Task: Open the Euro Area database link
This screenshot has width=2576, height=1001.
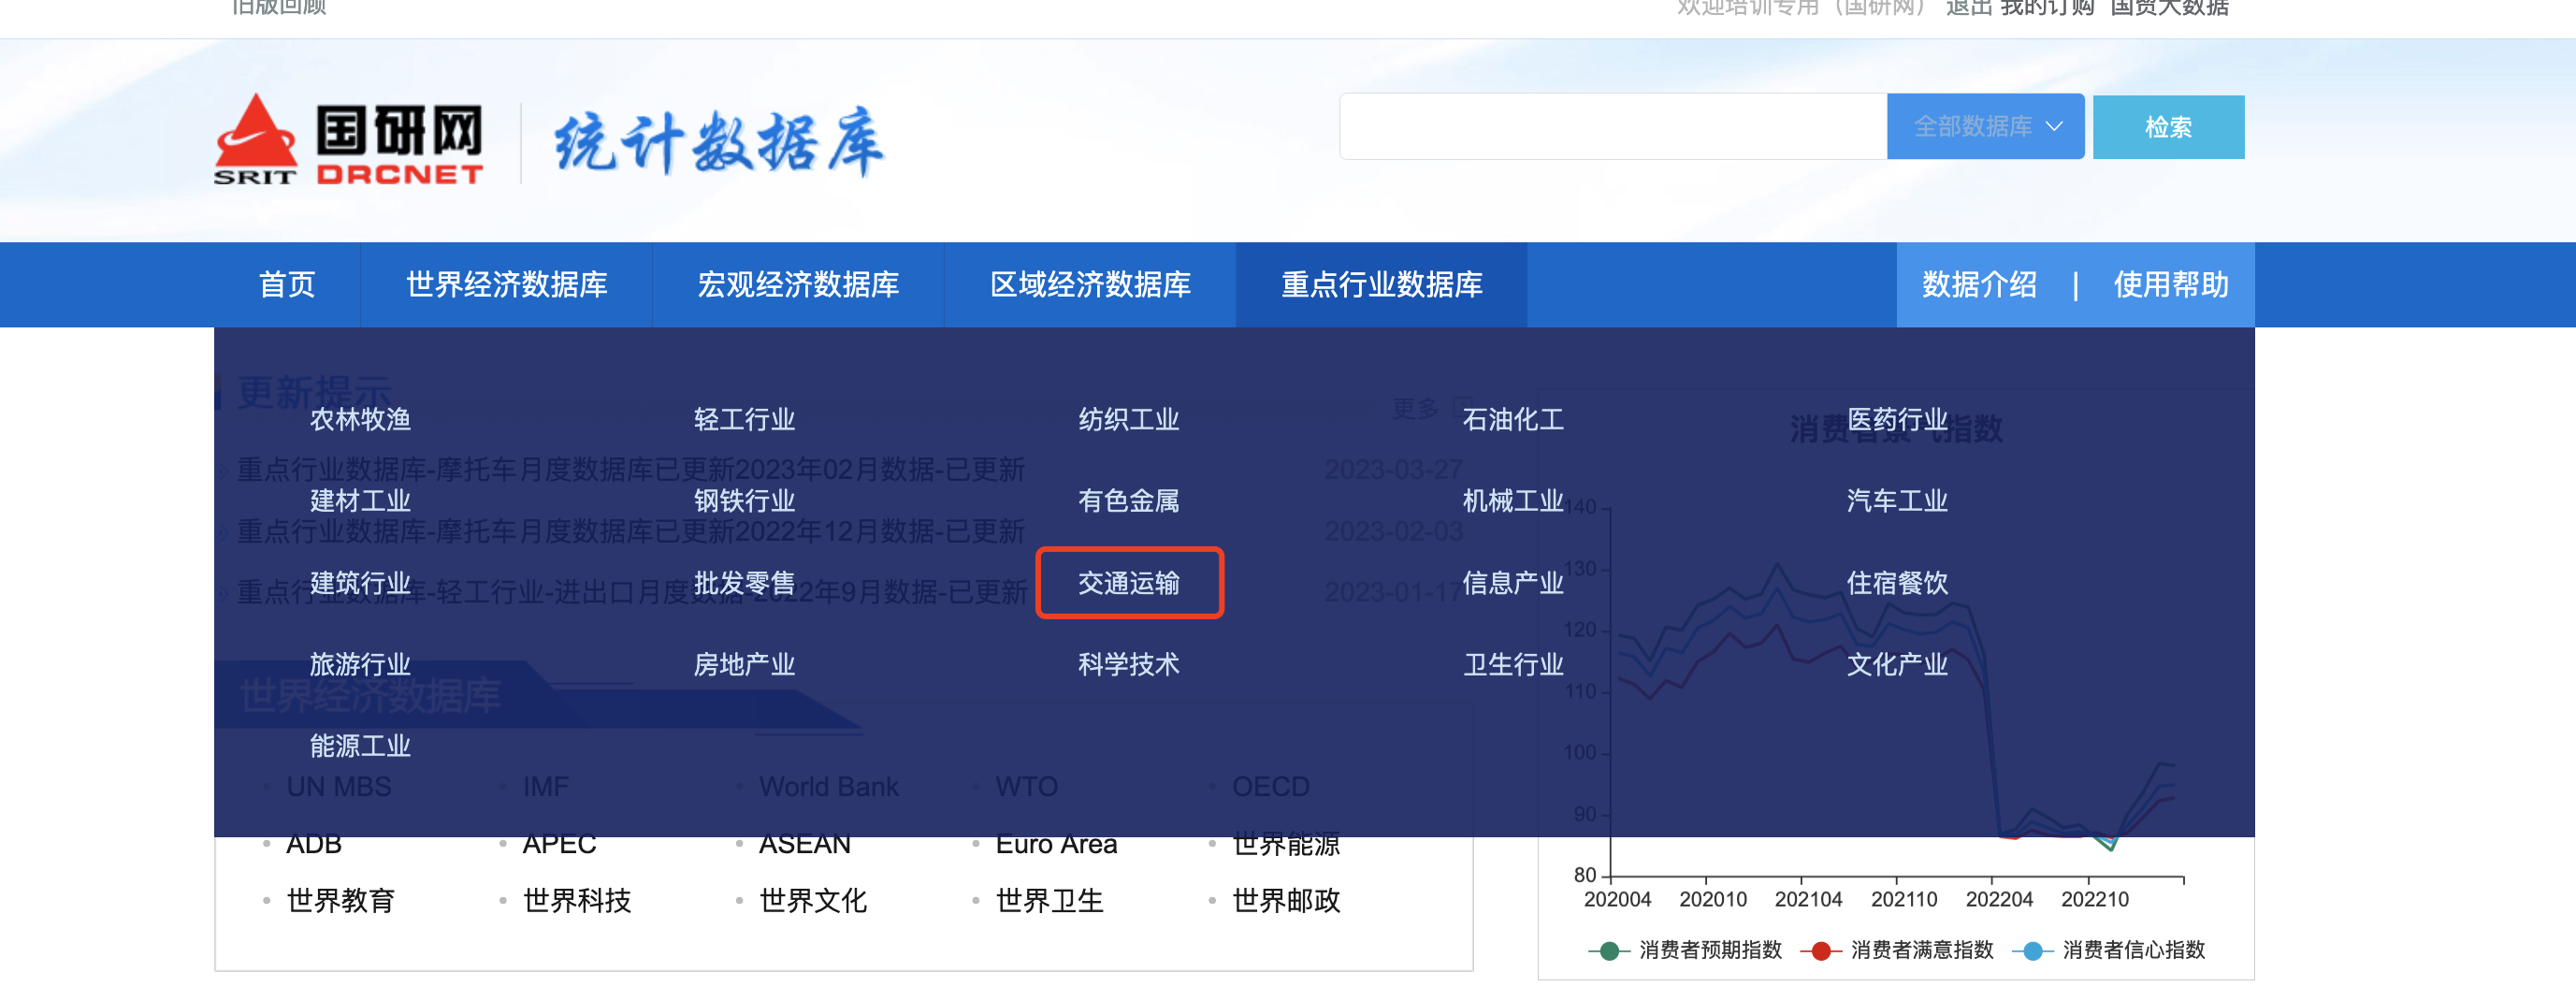Action: 1056,845
